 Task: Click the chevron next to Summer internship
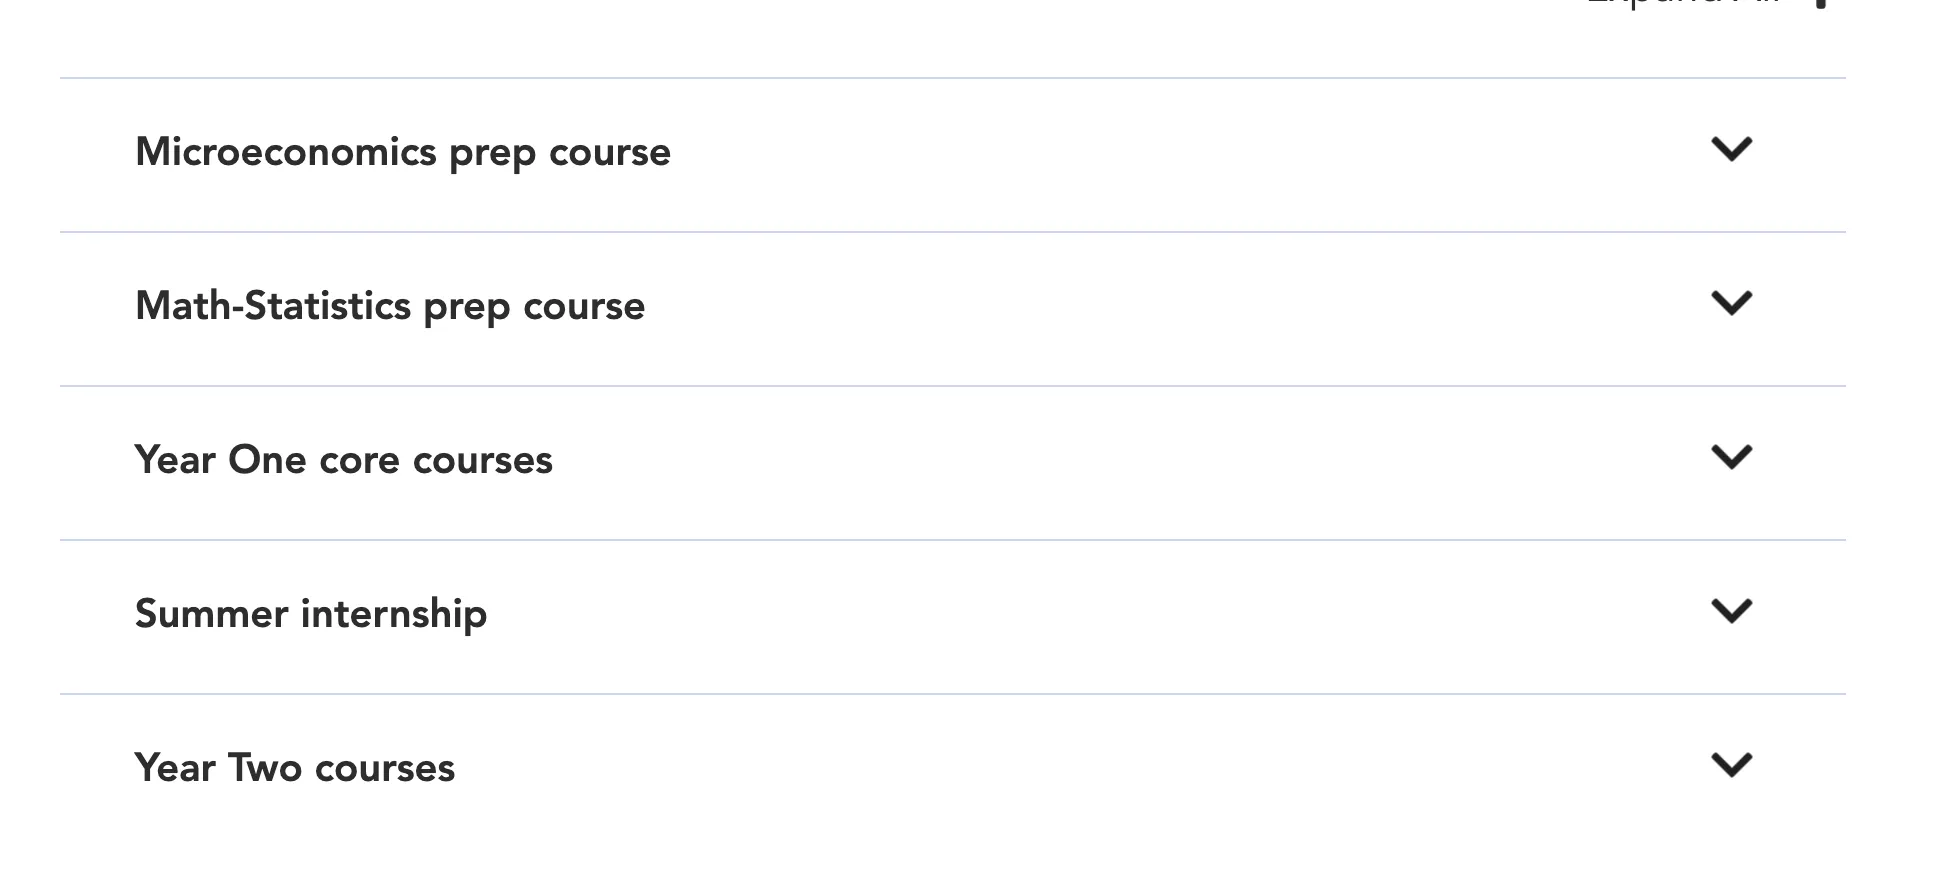(1731, 612)
